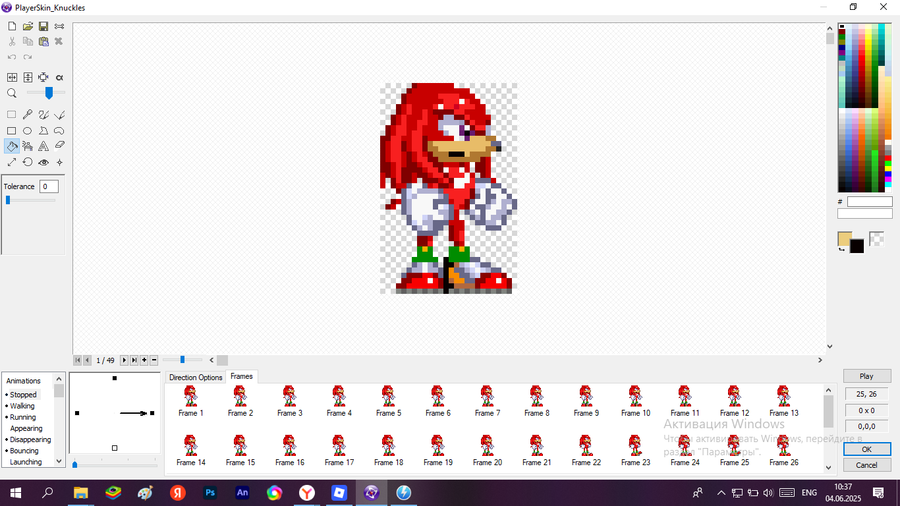Toggle the up direction square
The width and height of the screenshot is (900, 506).
115,378
